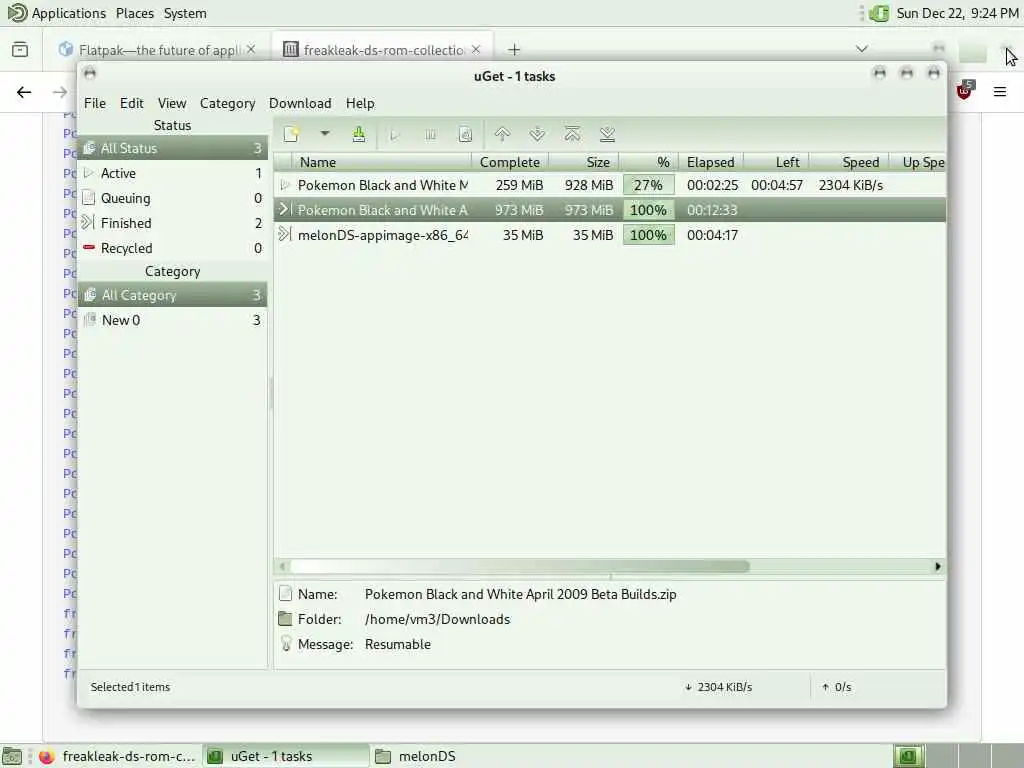Open the browser list-all-tabs chevron

(862, 49)
